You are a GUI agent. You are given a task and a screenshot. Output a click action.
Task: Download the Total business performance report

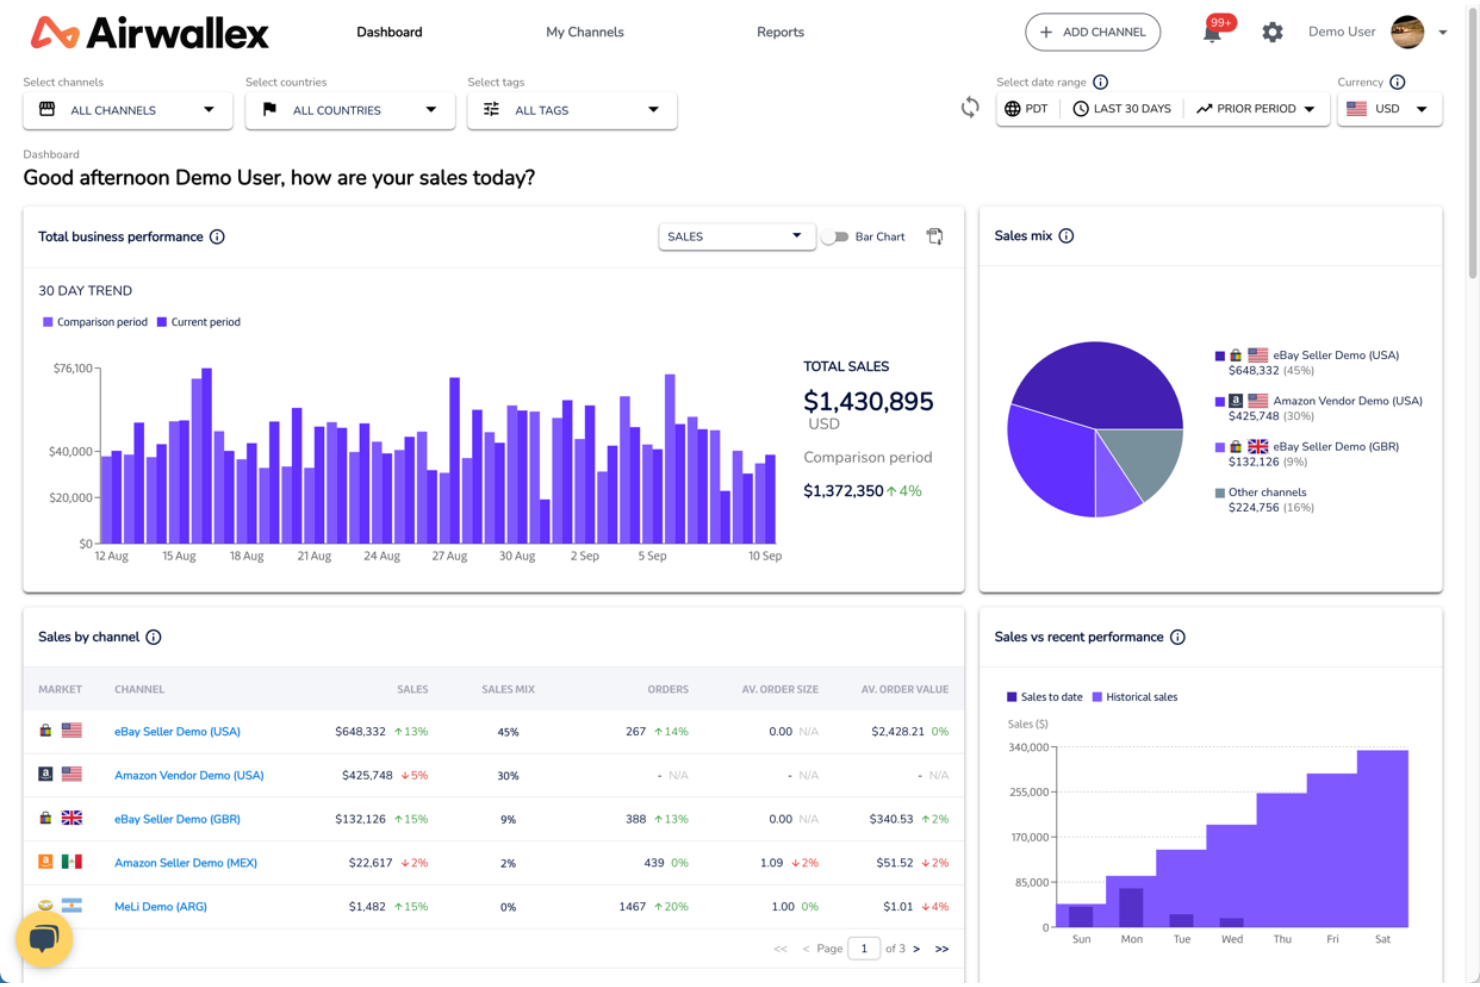pos(935,236)
